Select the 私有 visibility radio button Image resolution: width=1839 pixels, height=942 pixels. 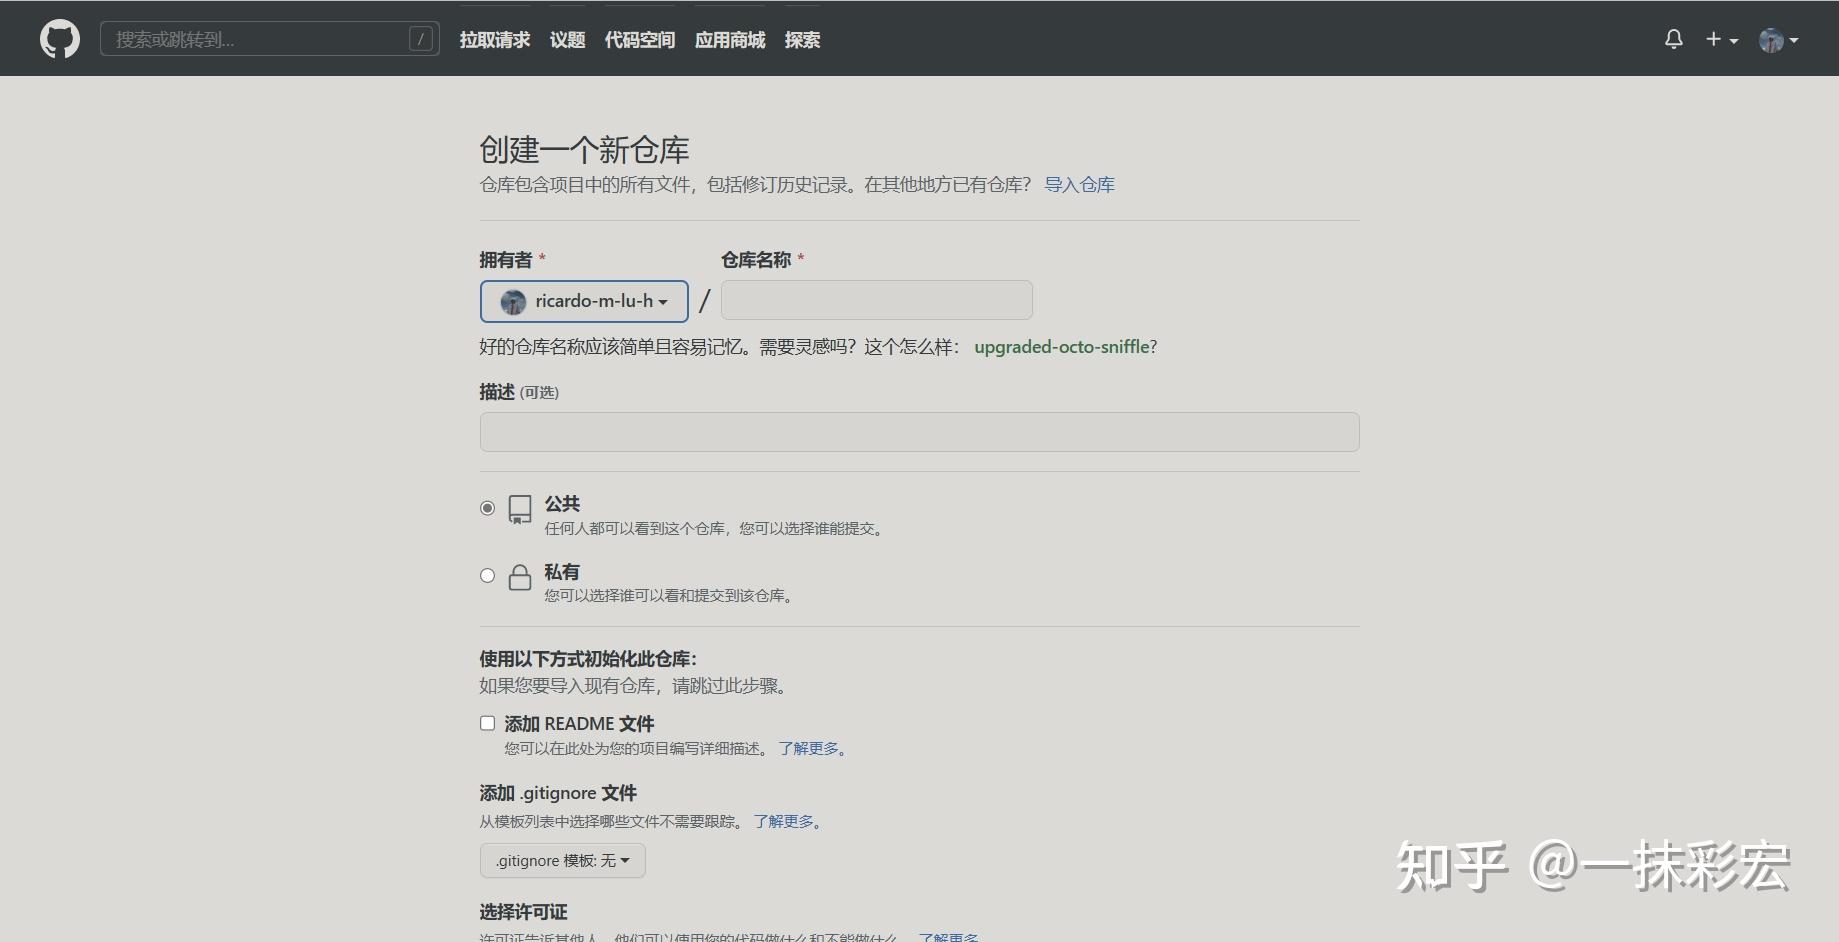[487, 575]
